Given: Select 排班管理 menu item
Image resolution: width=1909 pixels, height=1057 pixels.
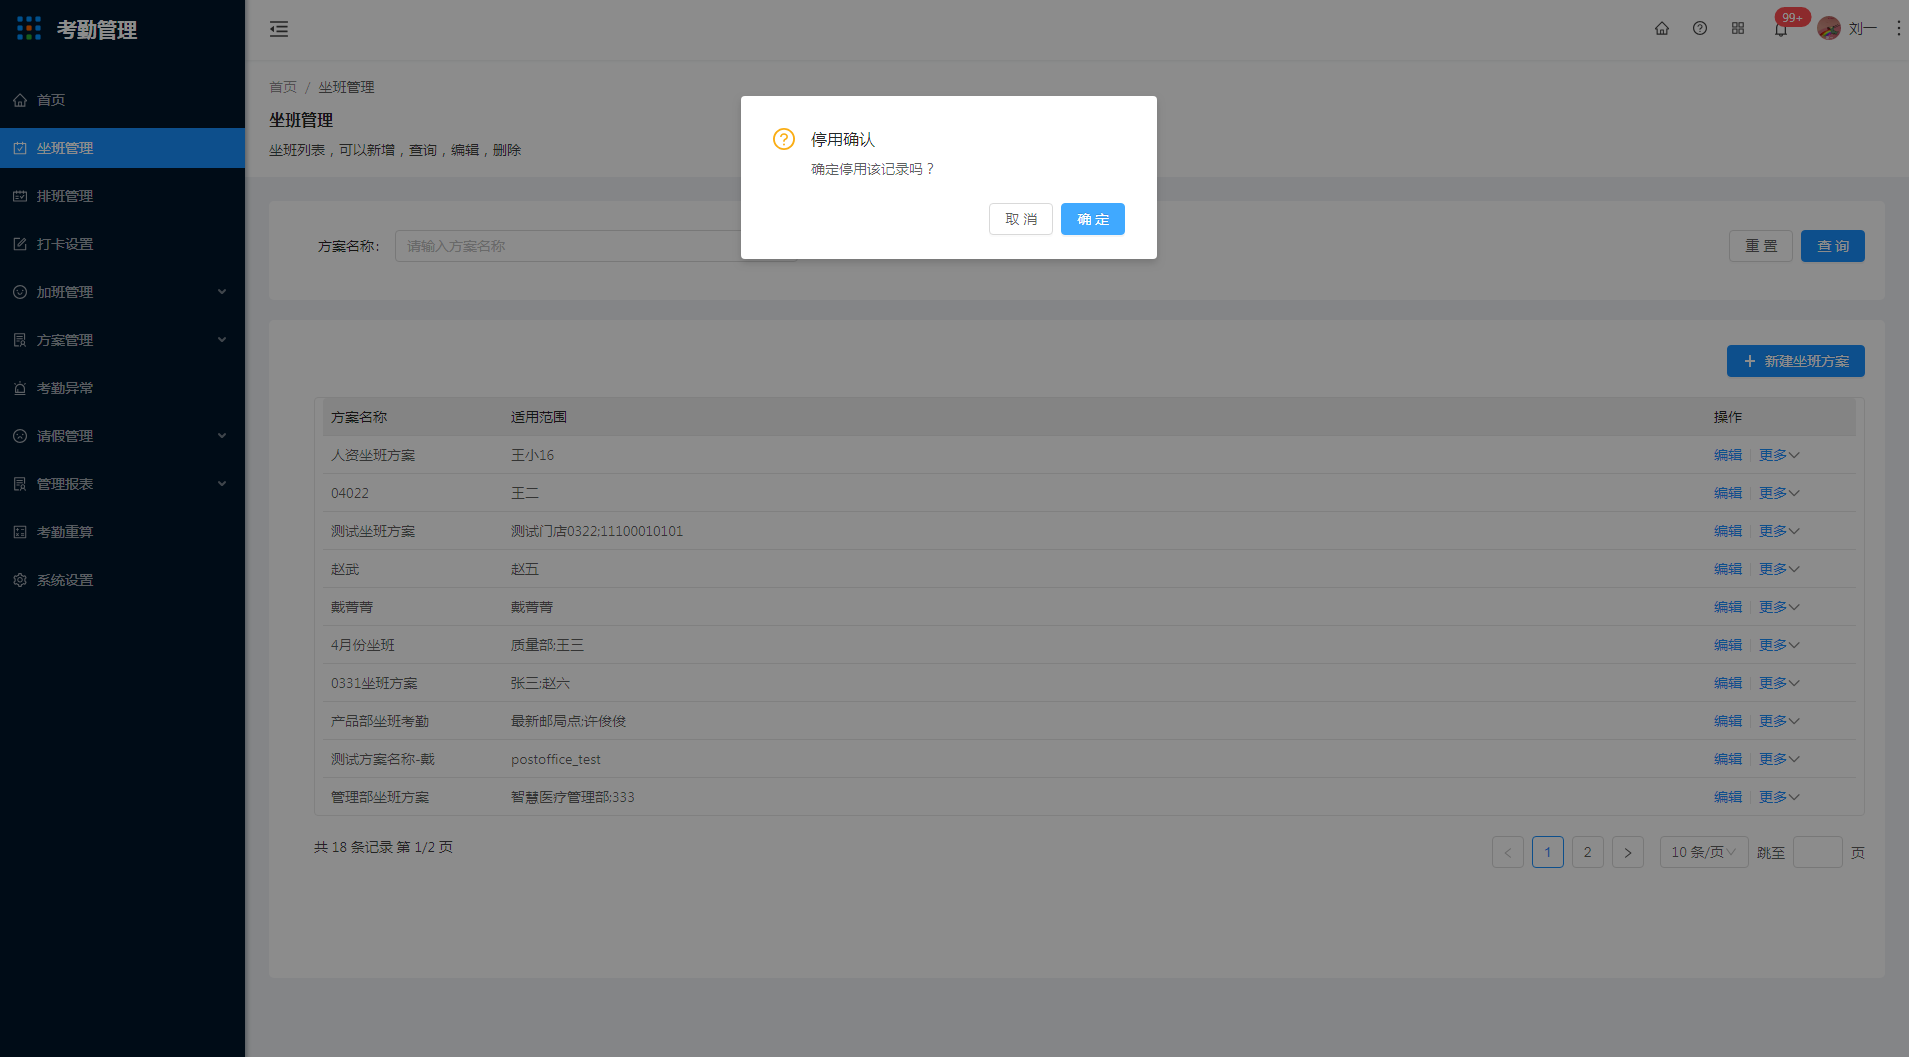Looking at the screenshot, I should (x=122, y=196).
